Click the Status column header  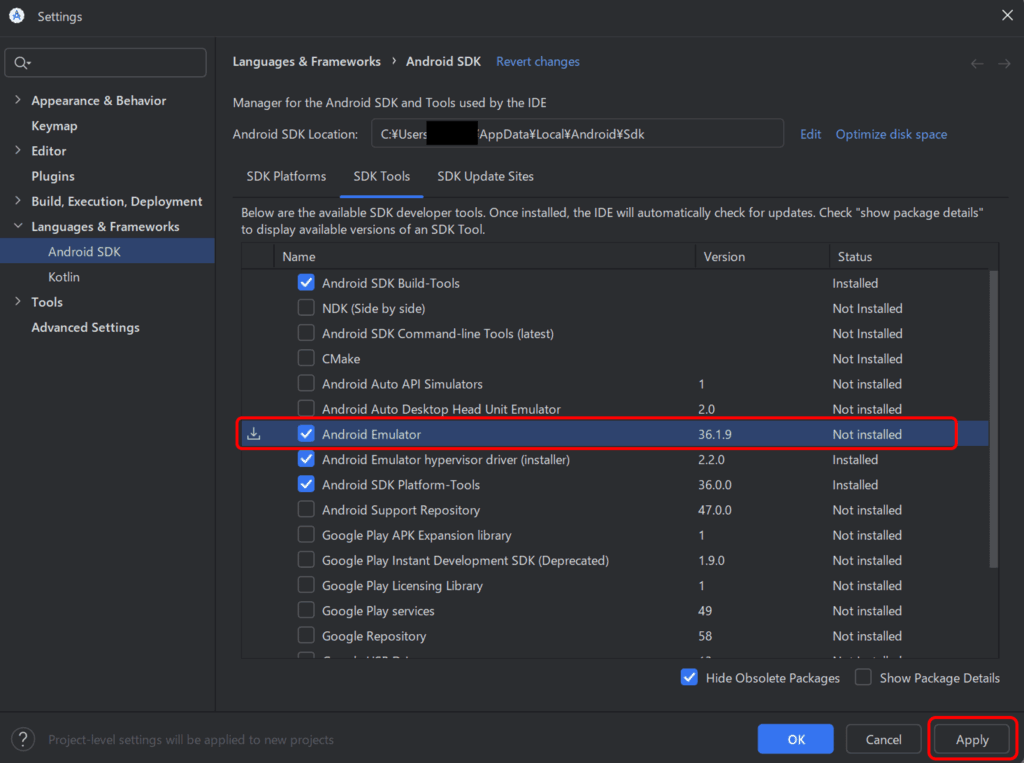913,257
